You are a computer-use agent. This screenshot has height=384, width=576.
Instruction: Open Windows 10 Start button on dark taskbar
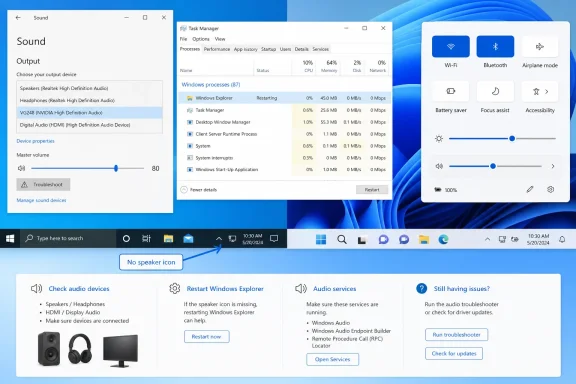(x=10, y=238)
